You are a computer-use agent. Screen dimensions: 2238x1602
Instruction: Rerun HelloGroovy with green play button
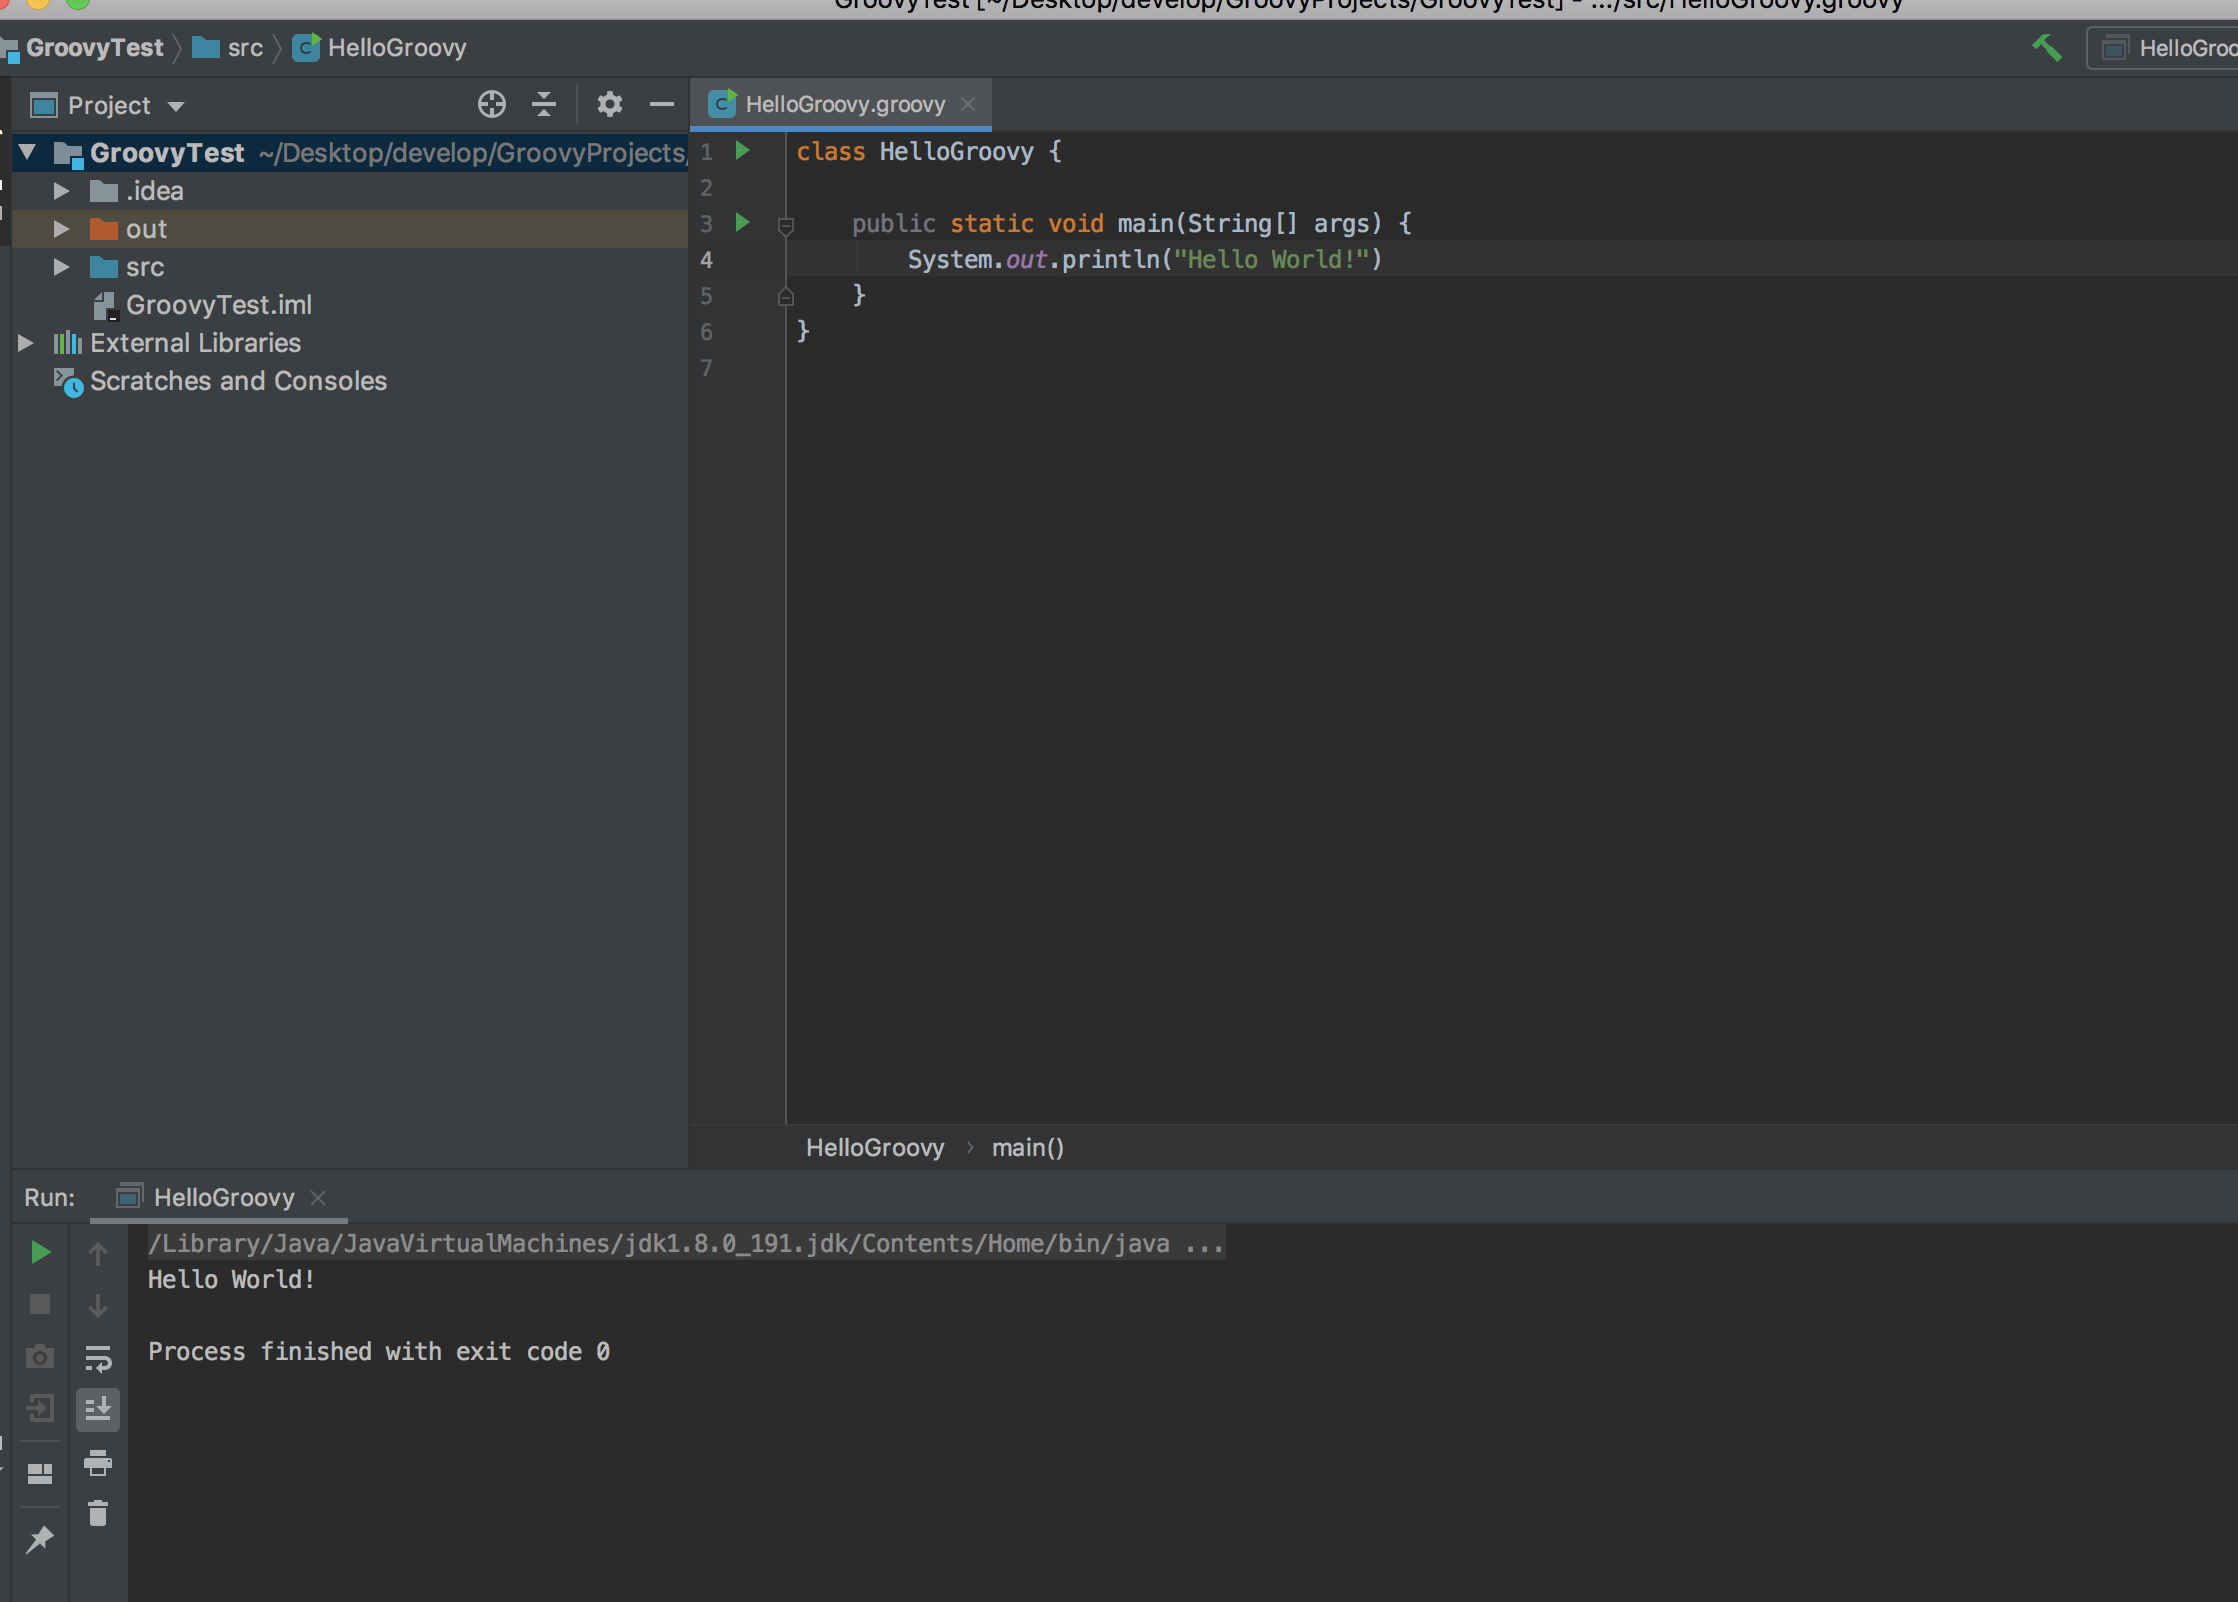coord(40,1252)
